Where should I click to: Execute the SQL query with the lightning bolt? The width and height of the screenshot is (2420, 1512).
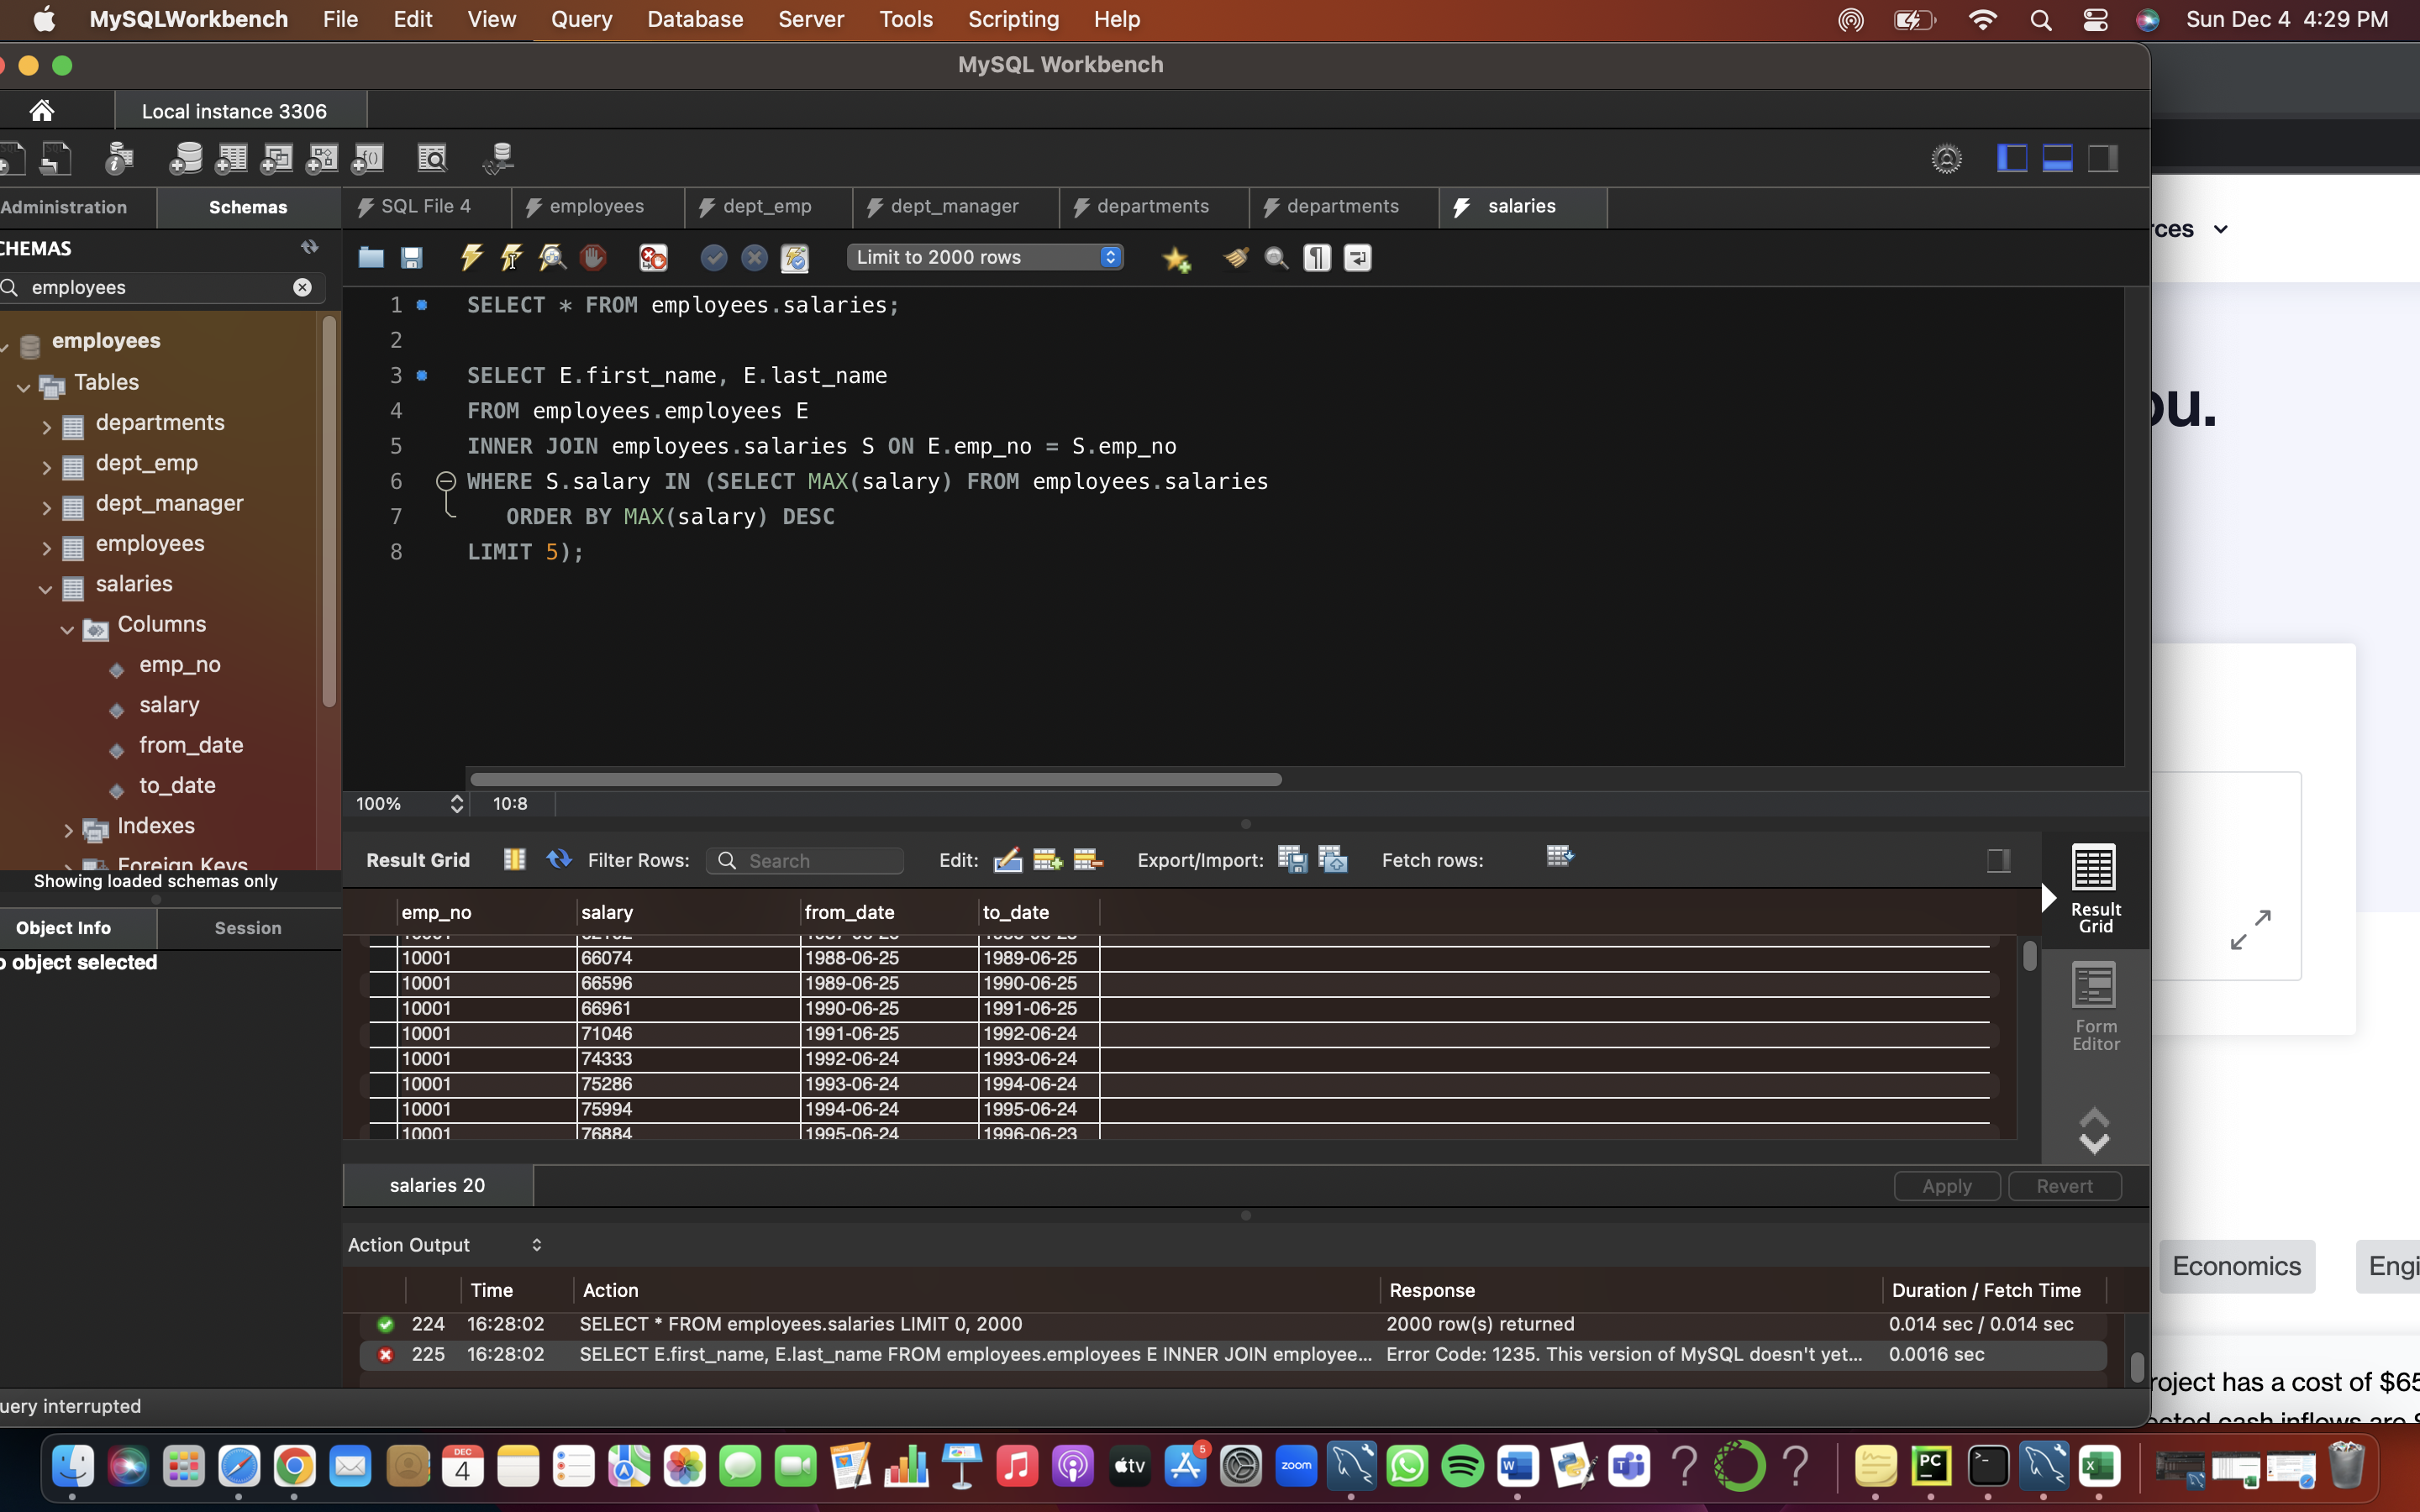(471, 257)
